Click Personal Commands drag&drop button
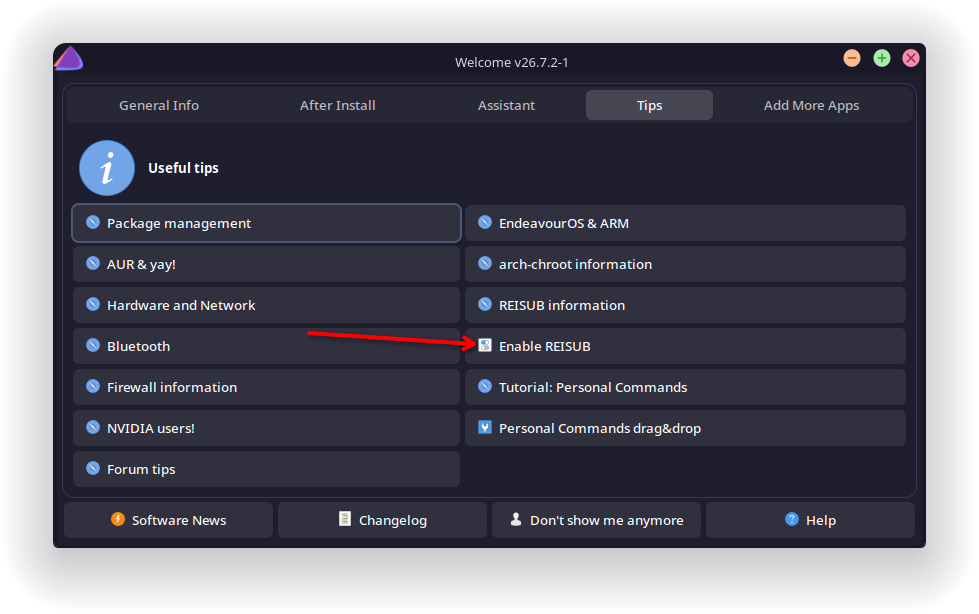The height and width of the screenshot is (614, 979). pos(686,428)
